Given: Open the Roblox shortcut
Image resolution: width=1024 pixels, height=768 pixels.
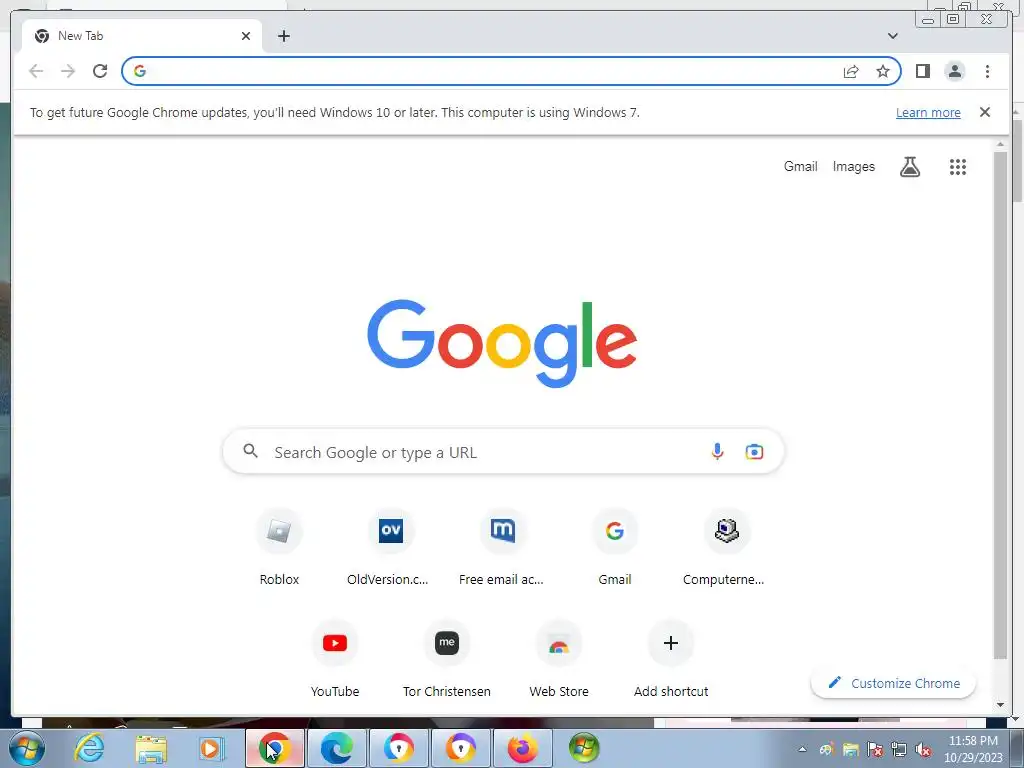Looking at the screenshot, I should (x=279, y=547).
